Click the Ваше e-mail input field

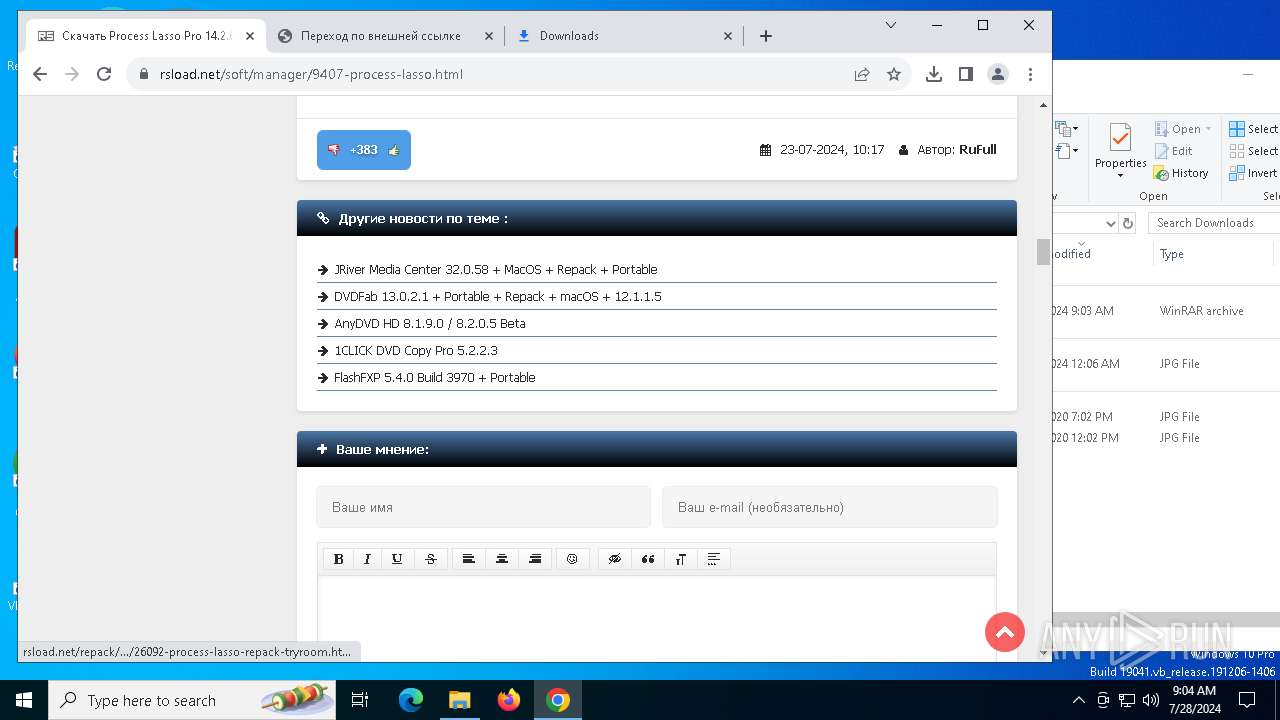[x=829, y=507]
